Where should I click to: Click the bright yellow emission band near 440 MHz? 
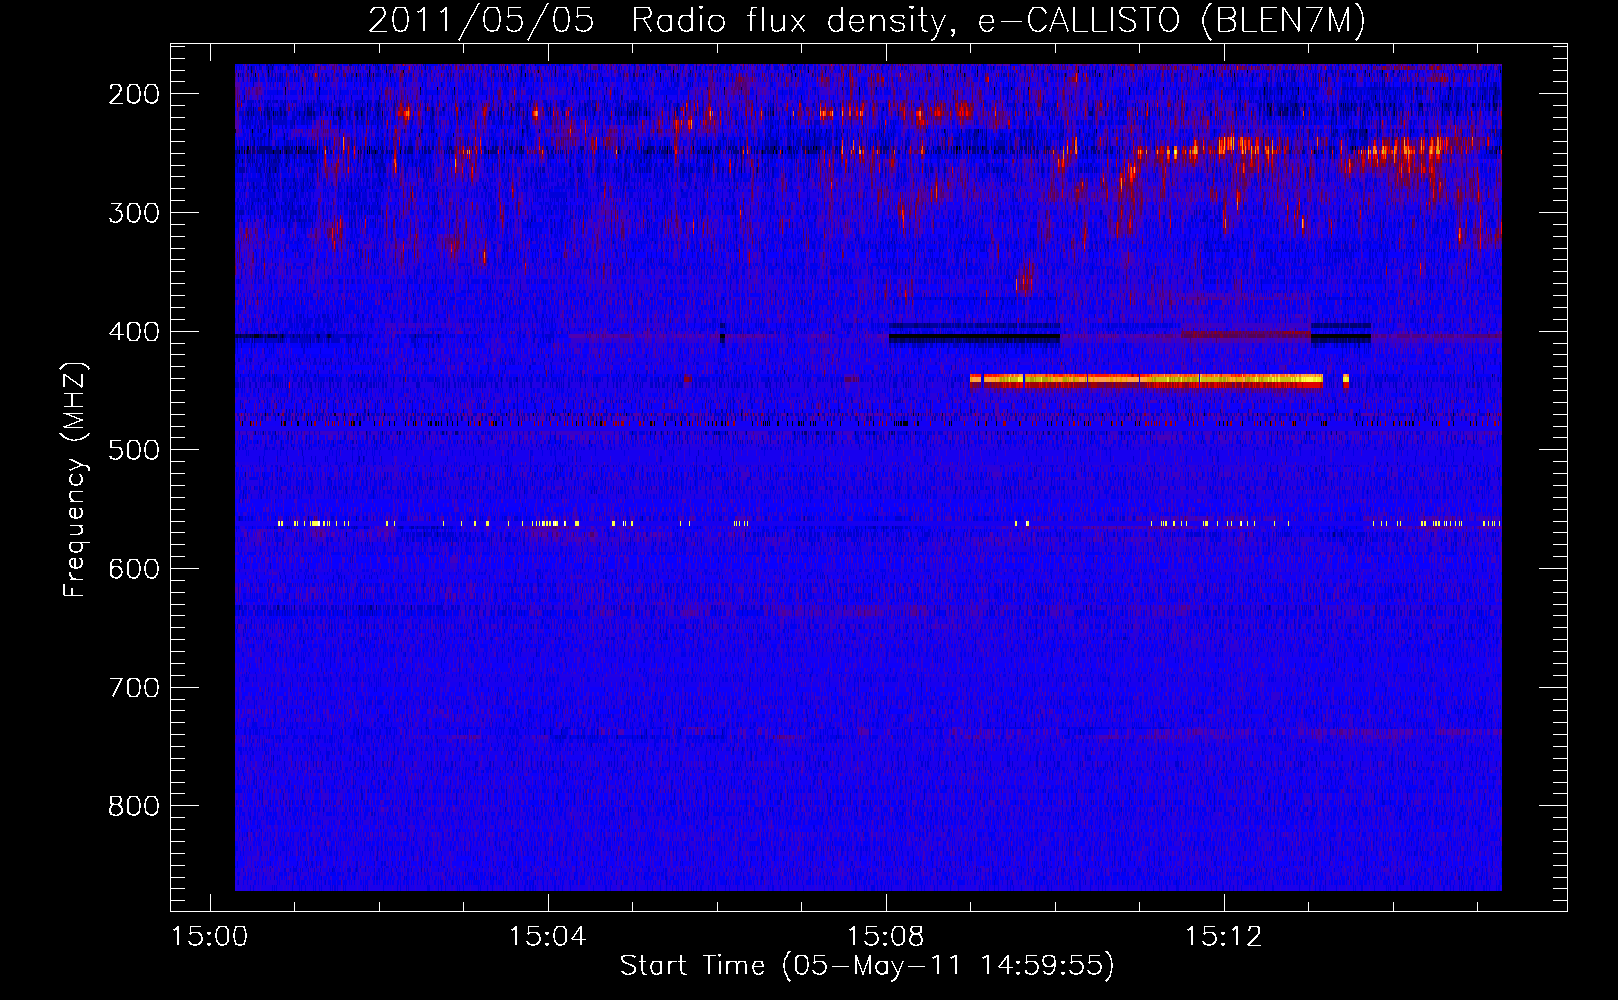coord(1146,380)
